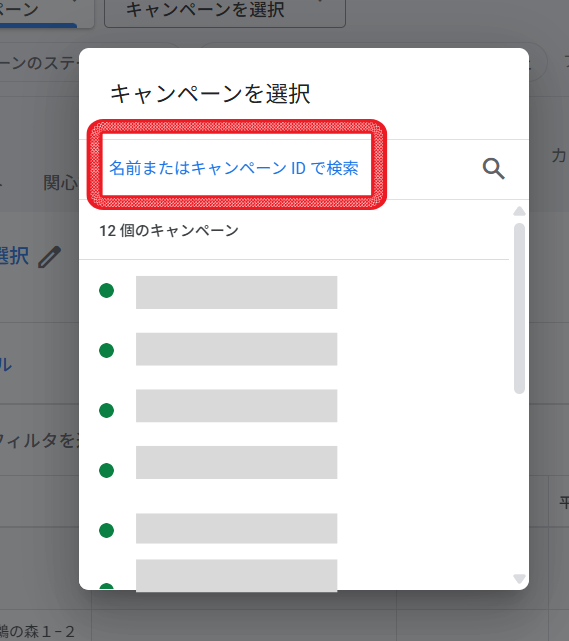Screen dimensions: 569x641
Task: Click the green dot of second campaign
Action: tap(106, 350)
